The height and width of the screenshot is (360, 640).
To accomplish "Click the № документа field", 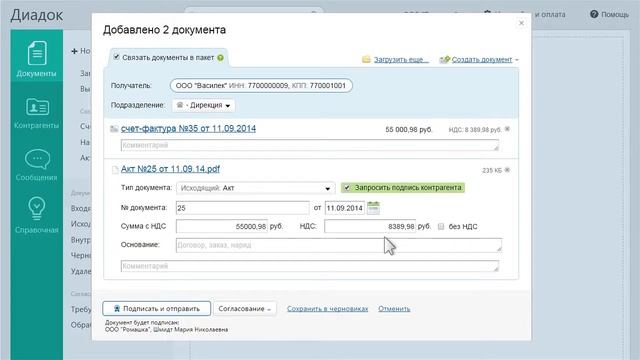I will (x=242, y=208).
